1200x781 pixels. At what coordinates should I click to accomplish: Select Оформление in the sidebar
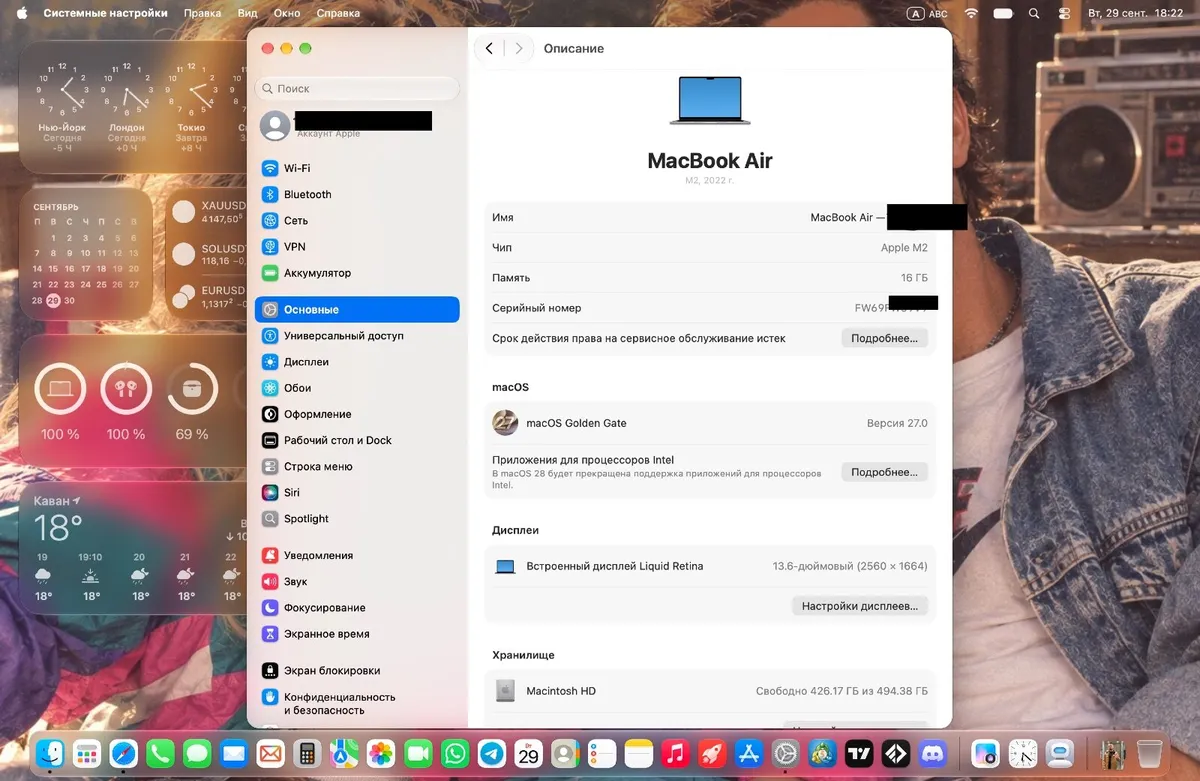pos(357,414)
